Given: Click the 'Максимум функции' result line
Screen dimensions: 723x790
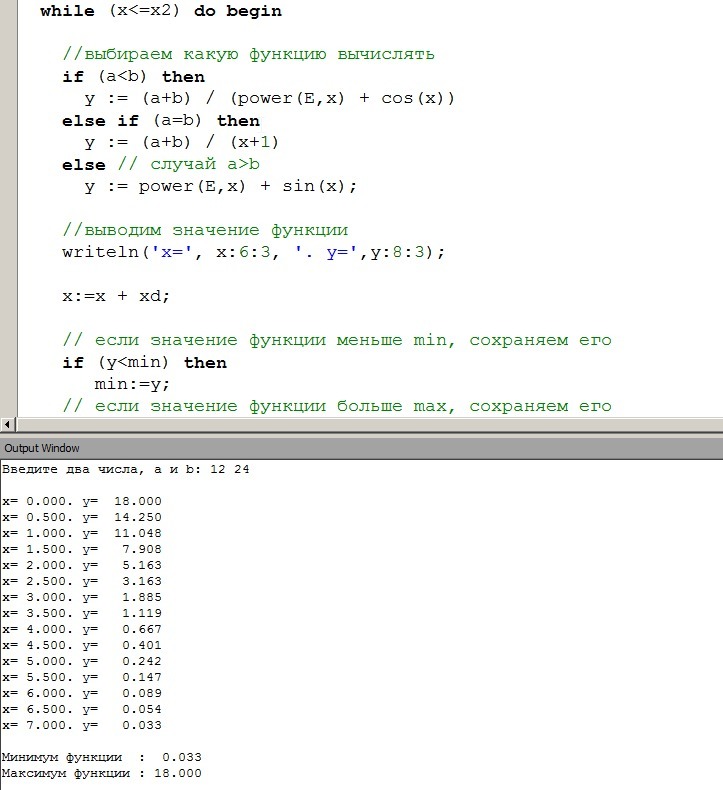Looking at the screenshot, I should 101,773.
